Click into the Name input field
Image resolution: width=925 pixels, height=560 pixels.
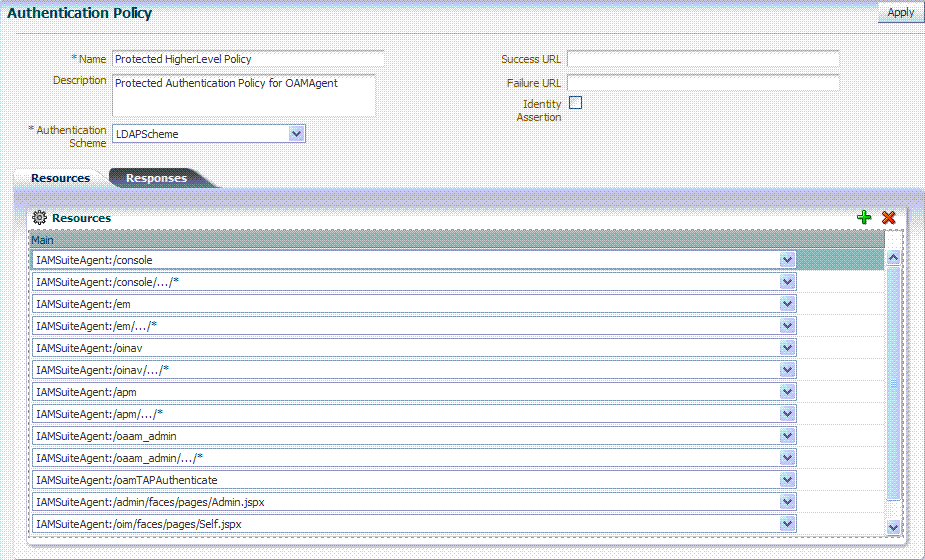(248, 59)
